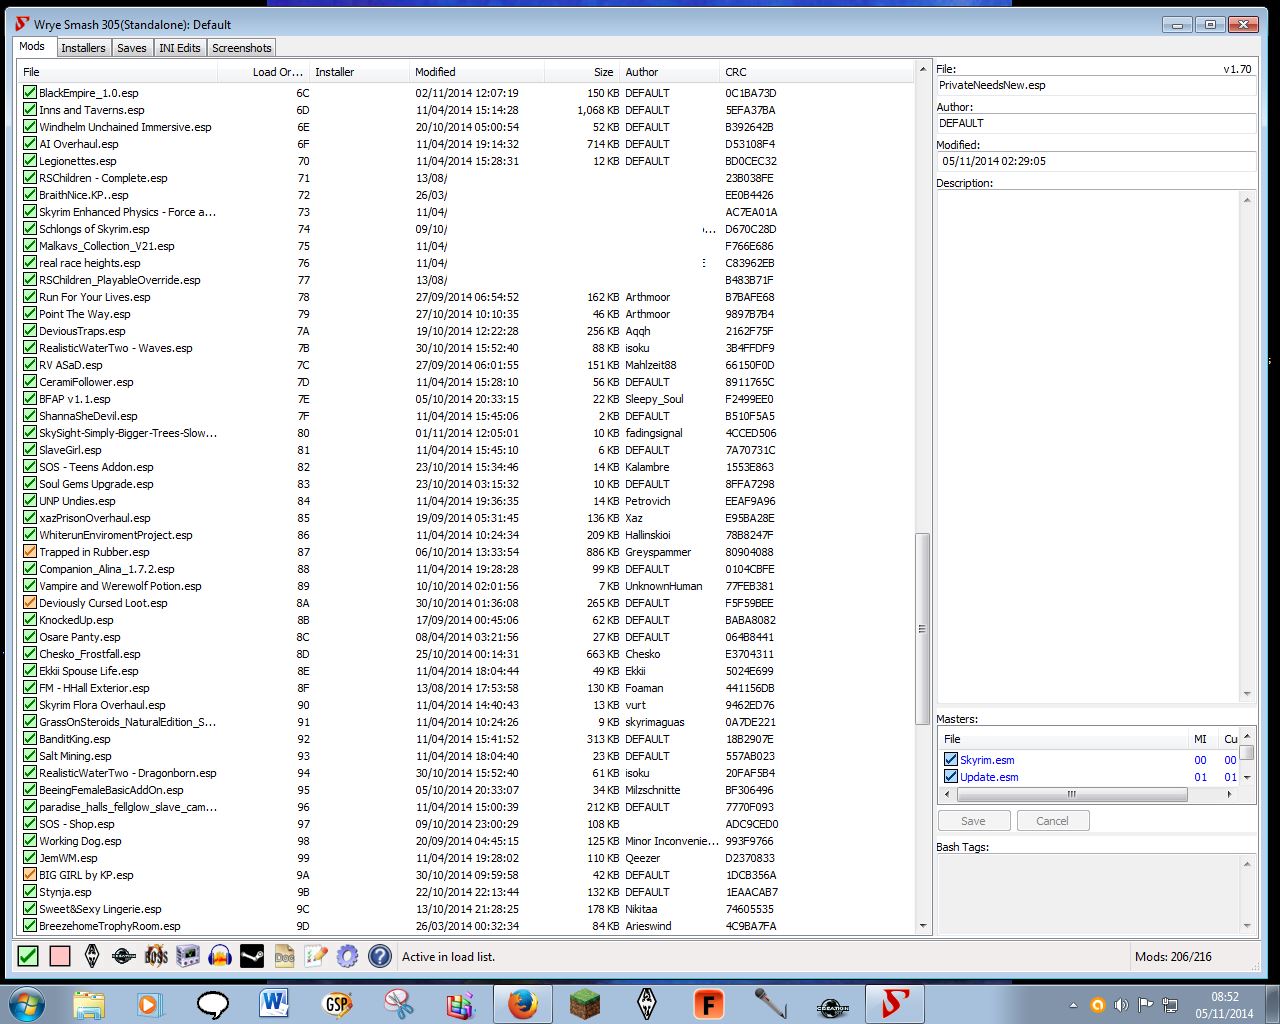
Task: Disable the Skyrim.esm master checkbox
Action: tap(951, 760)
